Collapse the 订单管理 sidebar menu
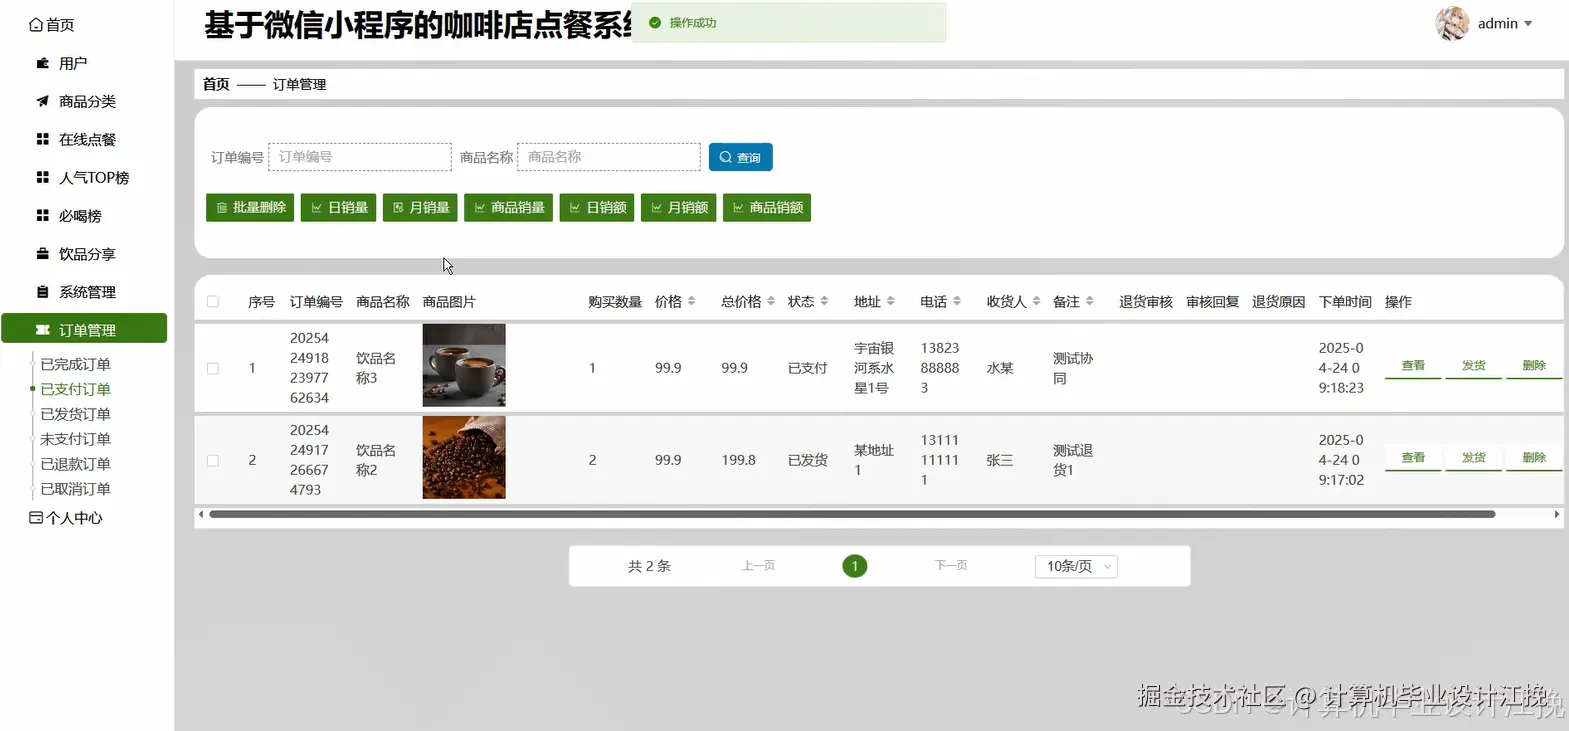1569x731 pixels. pos(84,329)
